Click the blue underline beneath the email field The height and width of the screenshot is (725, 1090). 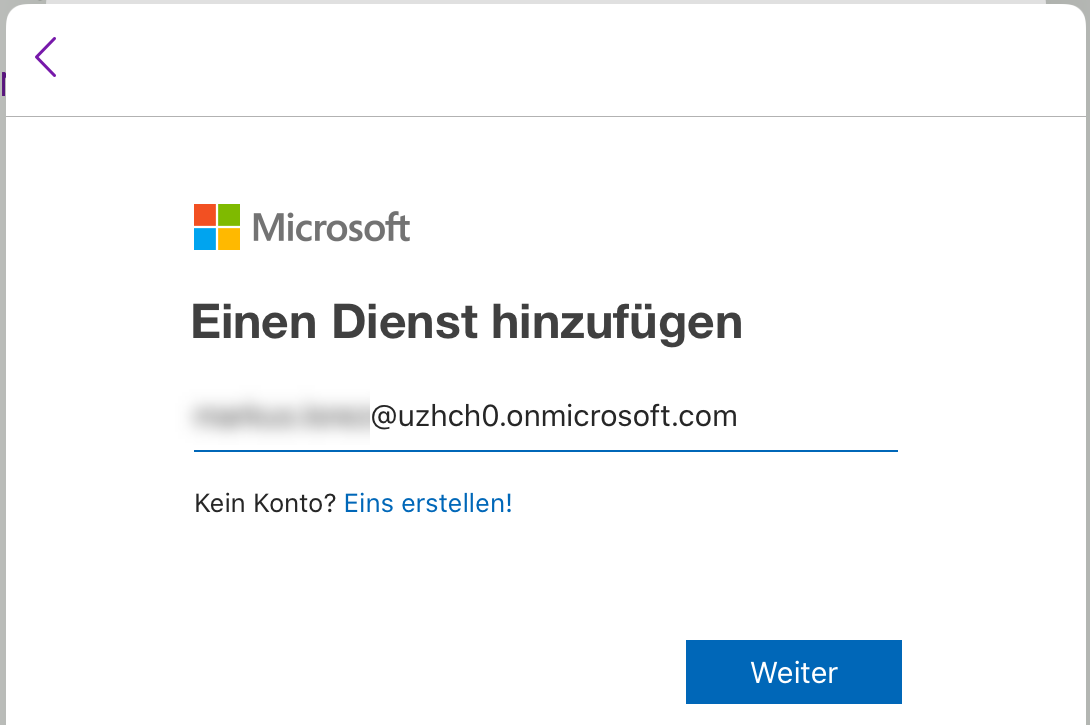point(545,450)
